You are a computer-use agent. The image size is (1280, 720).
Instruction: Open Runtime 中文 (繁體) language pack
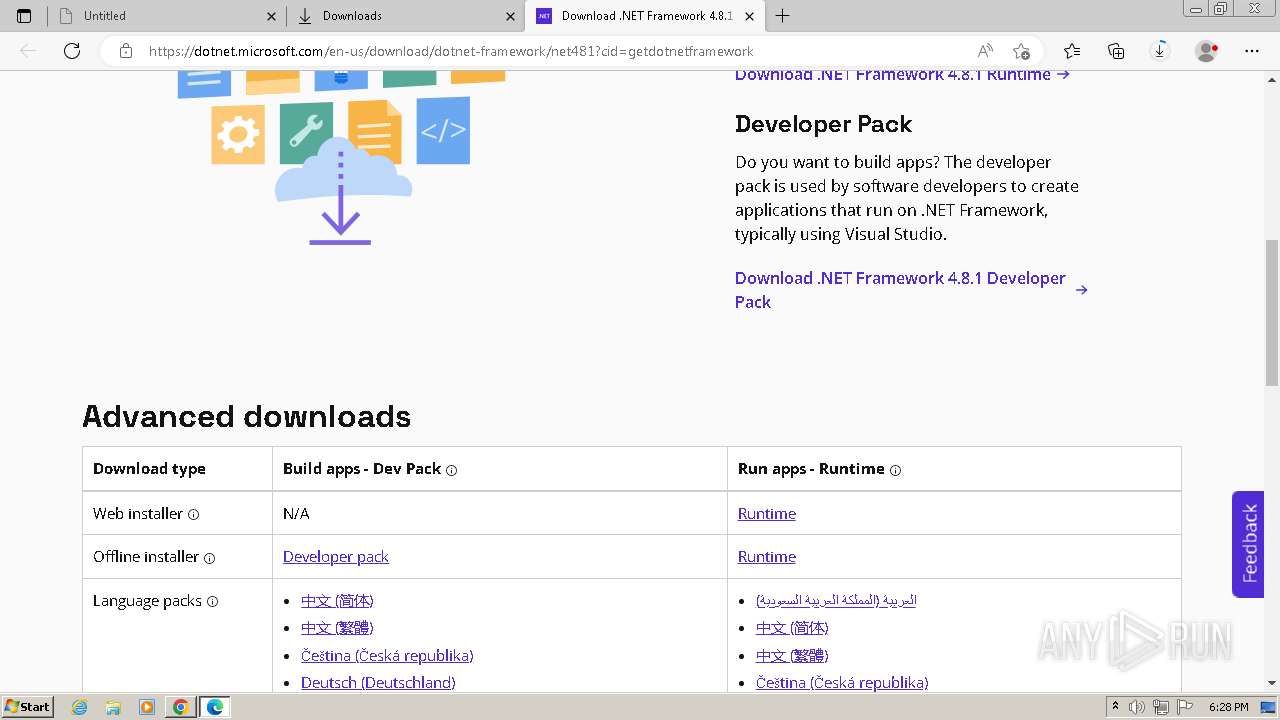792,656
